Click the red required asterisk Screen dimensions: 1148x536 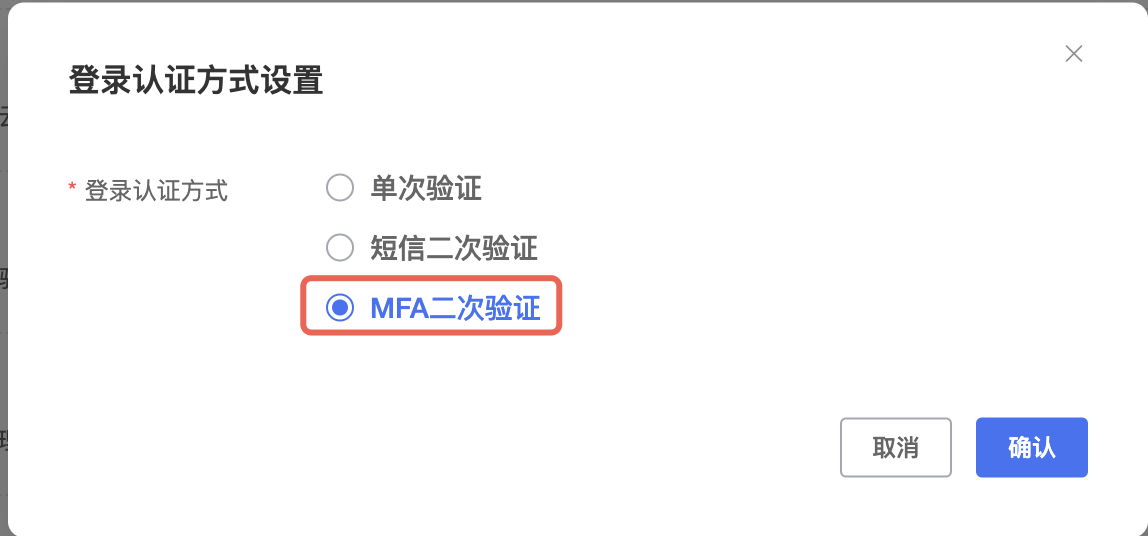[72, 187]
